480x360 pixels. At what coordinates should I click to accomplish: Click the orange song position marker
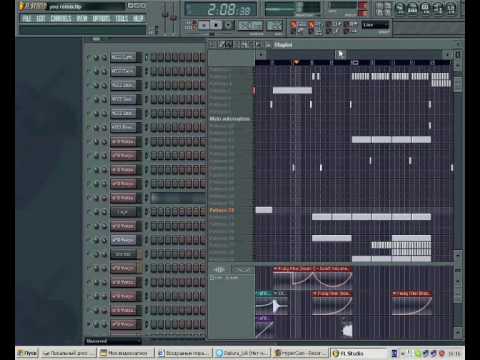296,62
